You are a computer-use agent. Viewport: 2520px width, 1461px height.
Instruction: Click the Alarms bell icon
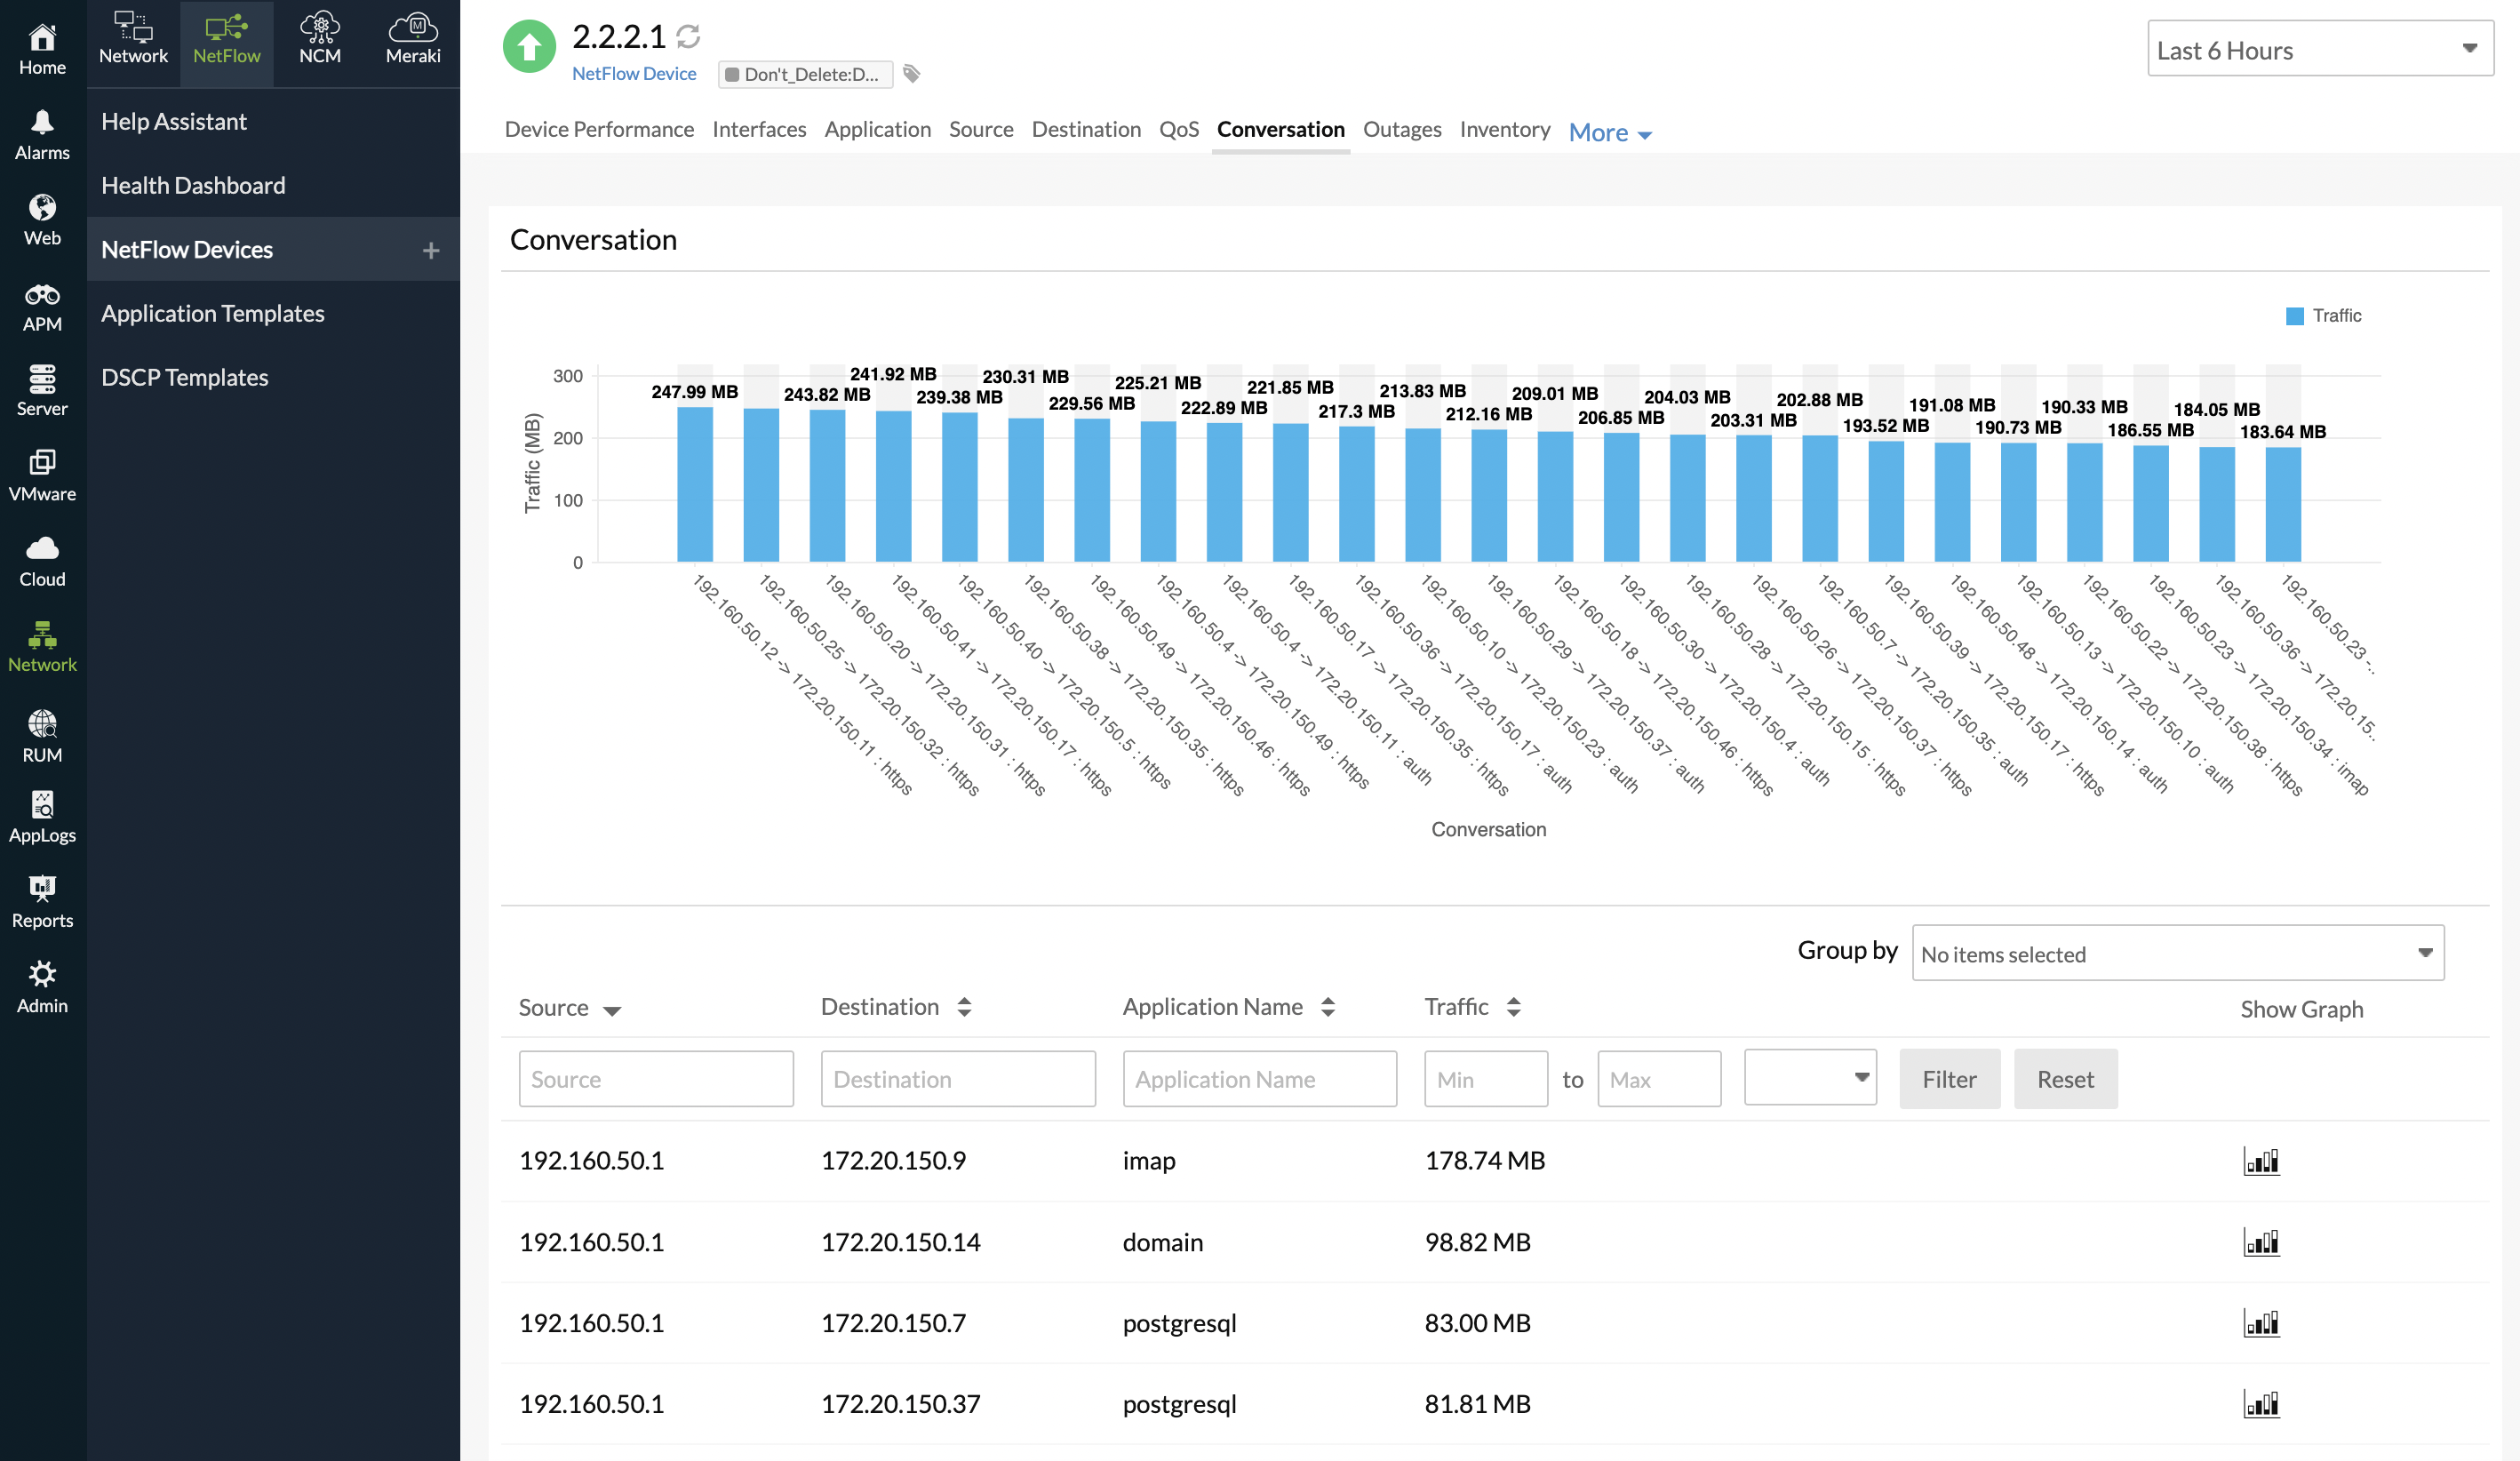(x=42, y=123)
